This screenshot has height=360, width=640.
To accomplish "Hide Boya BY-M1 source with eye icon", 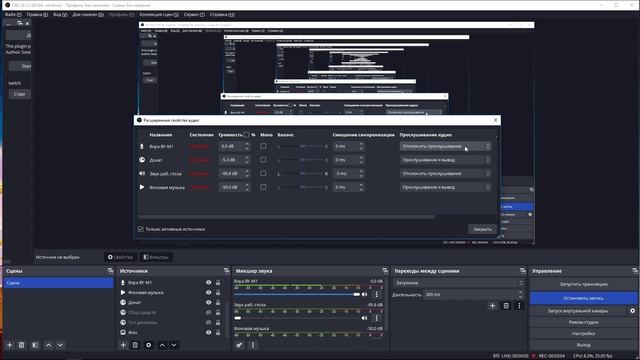I will click(x=209, y=282).
